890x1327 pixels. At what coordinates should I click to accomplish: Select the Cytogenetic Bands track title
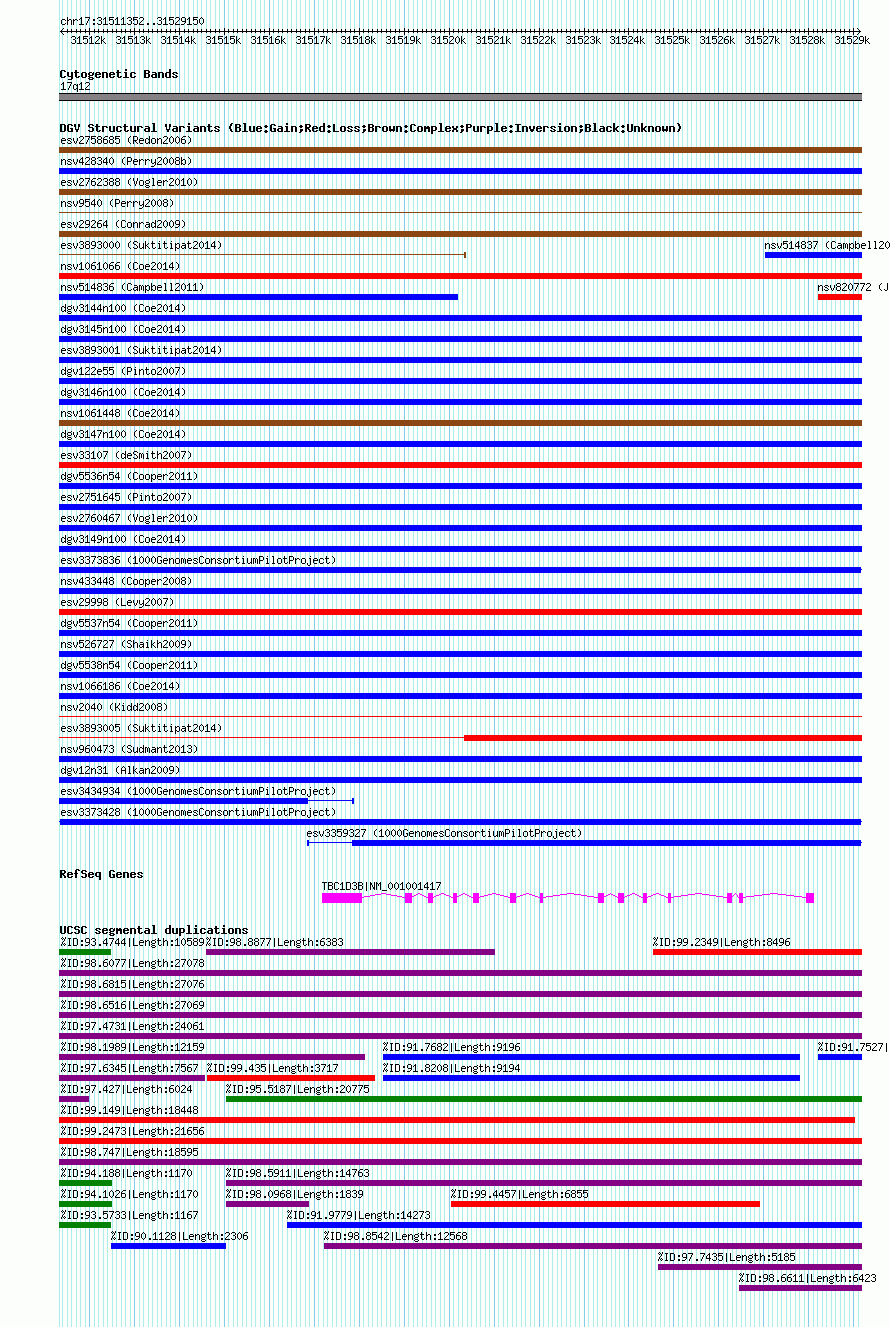119,74
